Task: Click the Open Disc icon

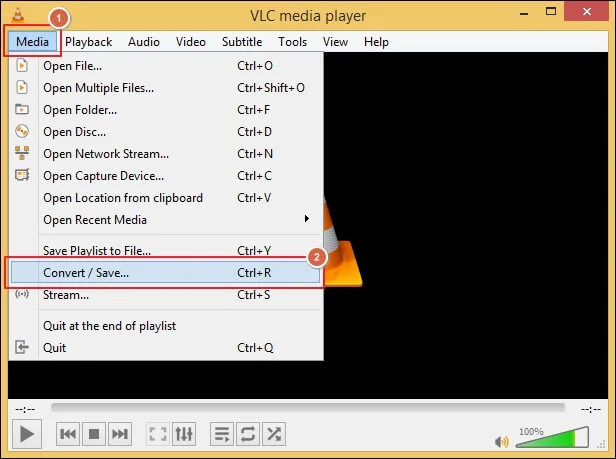Action: click(x=22, y=131)
